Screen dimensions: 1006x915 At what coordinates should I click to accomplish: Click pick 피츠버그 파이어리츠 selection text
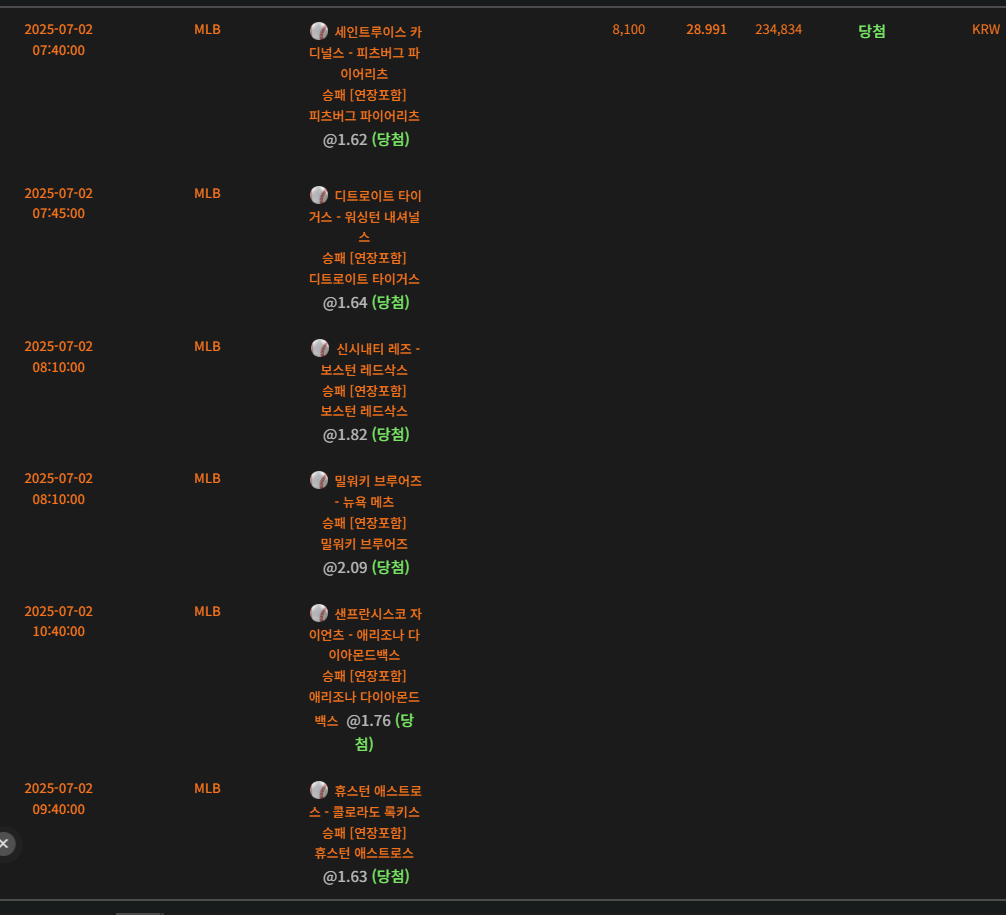[364, 116]
